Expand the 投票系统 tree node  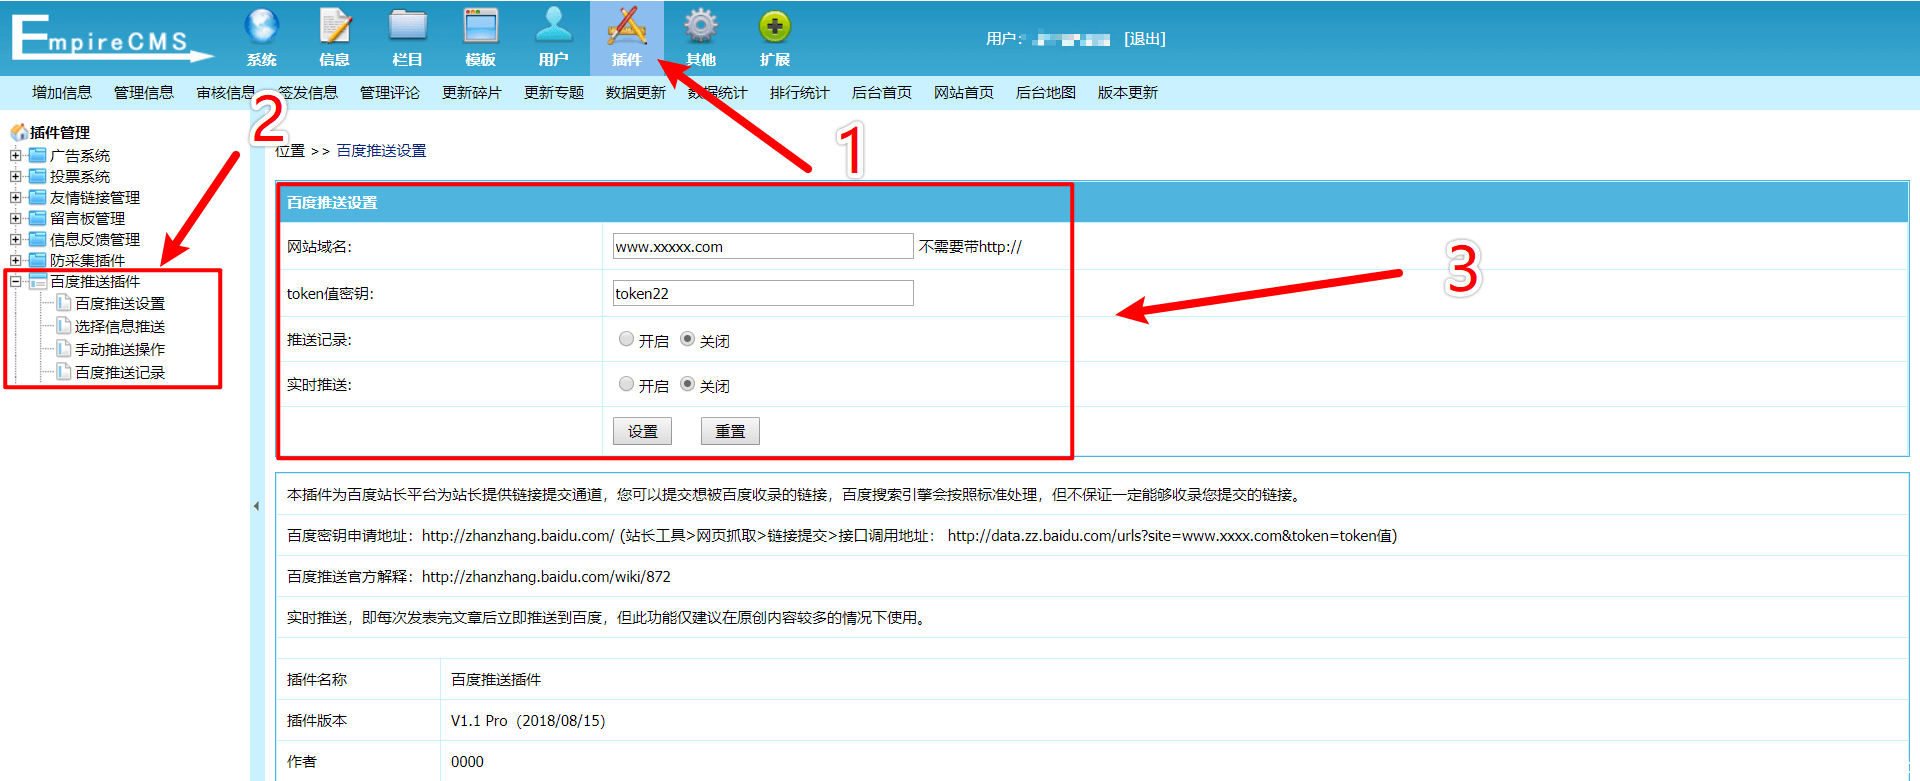[15, 176]
